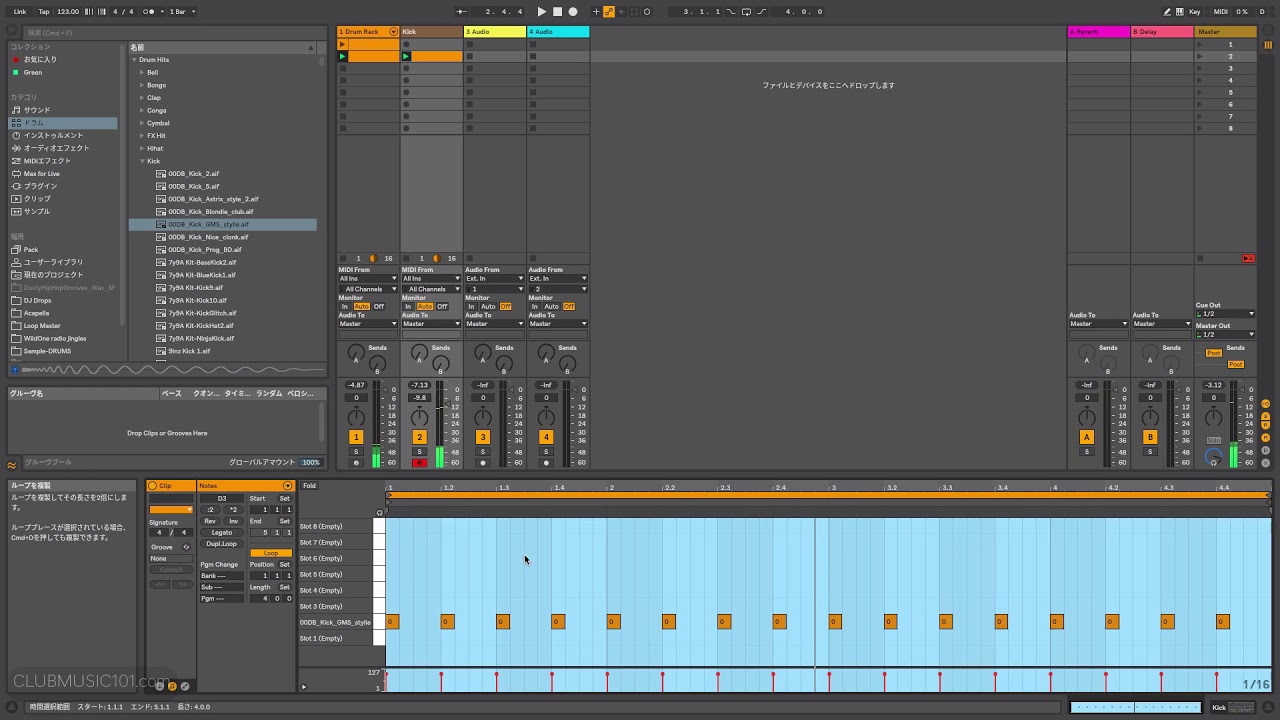Click the Tap tempo button
Screen dimensions: 1280x720
[x=44, y=11]
